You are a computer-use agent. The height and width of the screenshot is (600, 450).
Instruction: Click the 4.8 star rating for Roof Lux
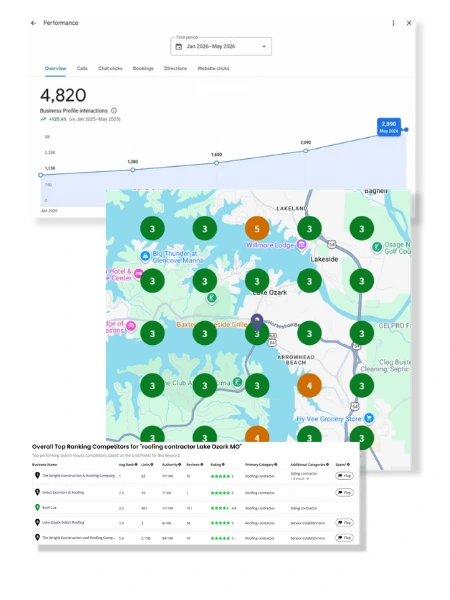[223, 508]
